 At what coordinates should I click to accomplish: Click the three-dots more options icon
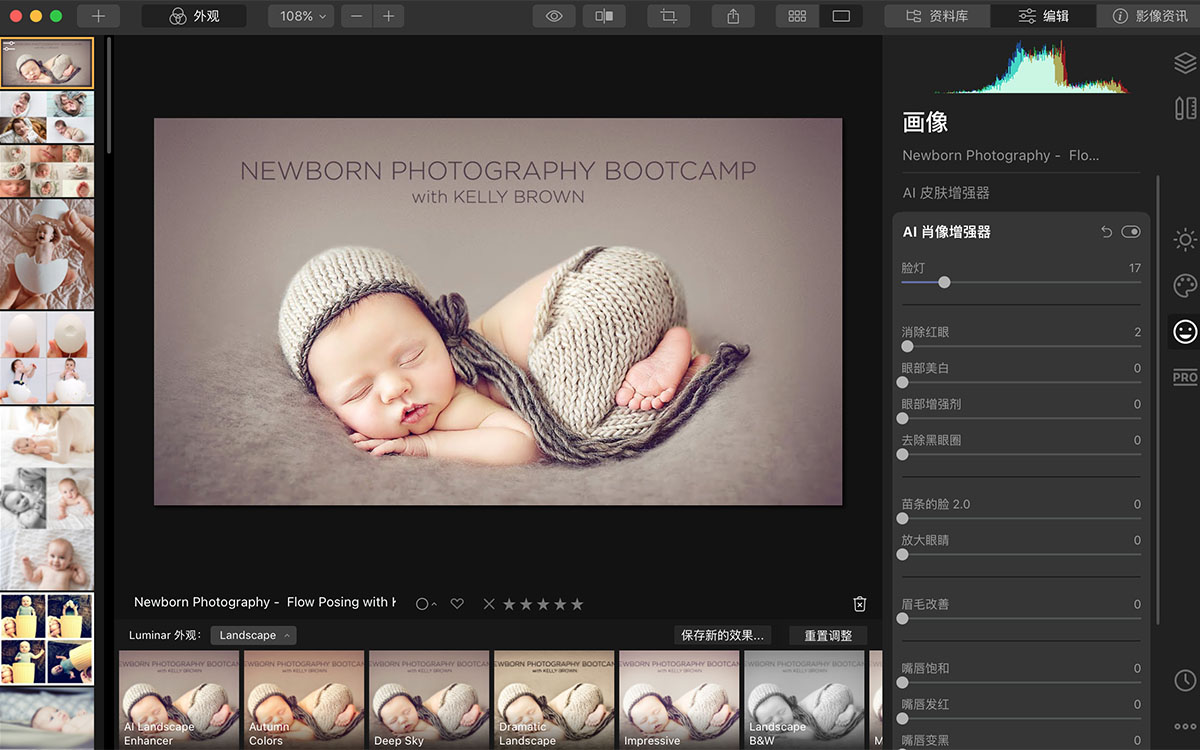(x=1185, y=726)
